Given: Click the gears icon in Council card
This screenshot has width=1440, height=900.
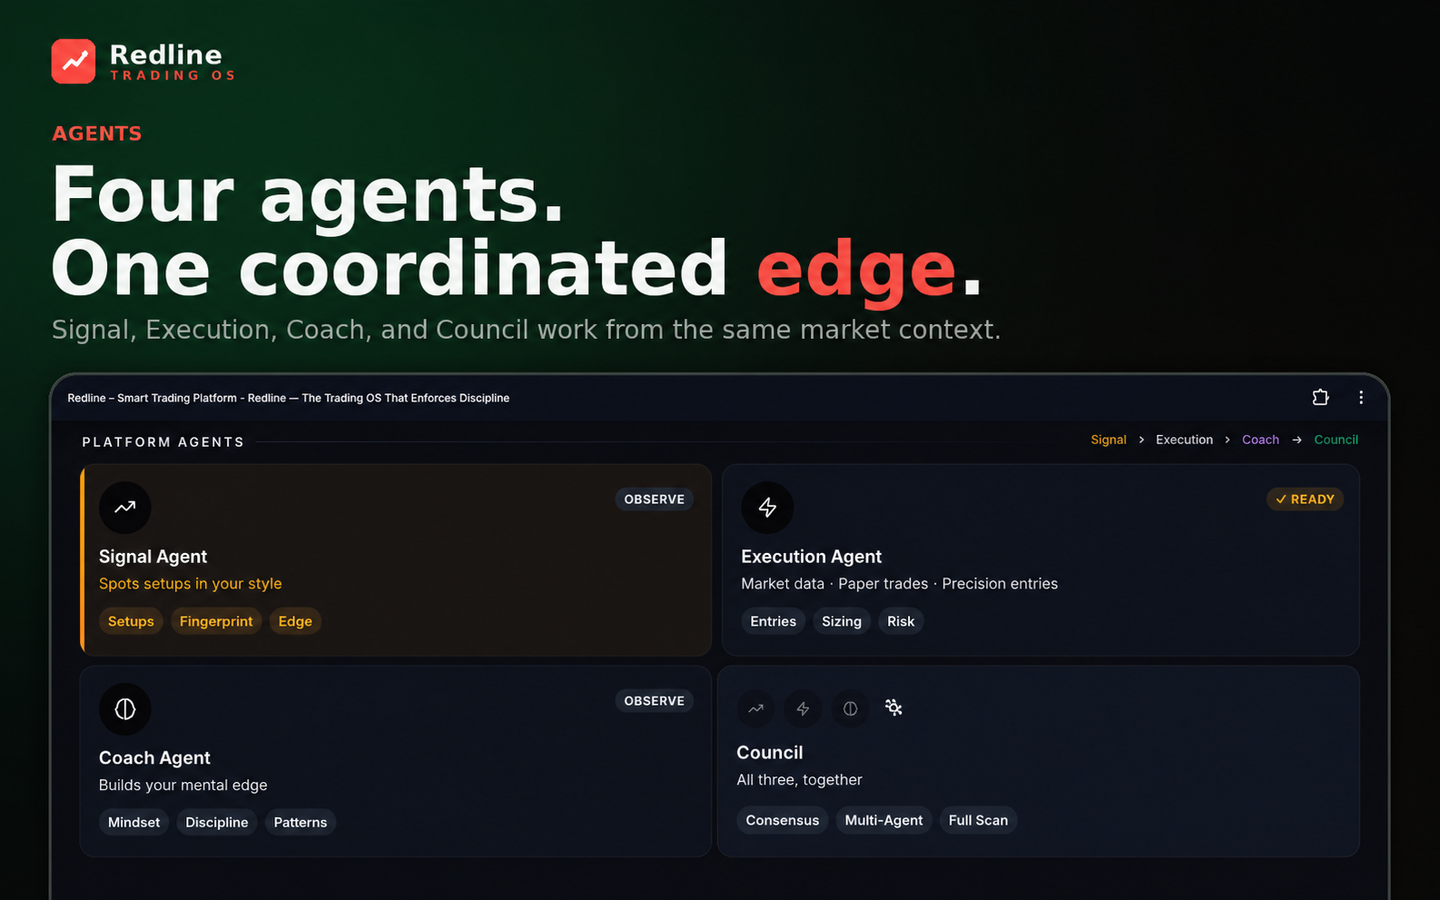Looking at the screenshot, I should [894, 708].
